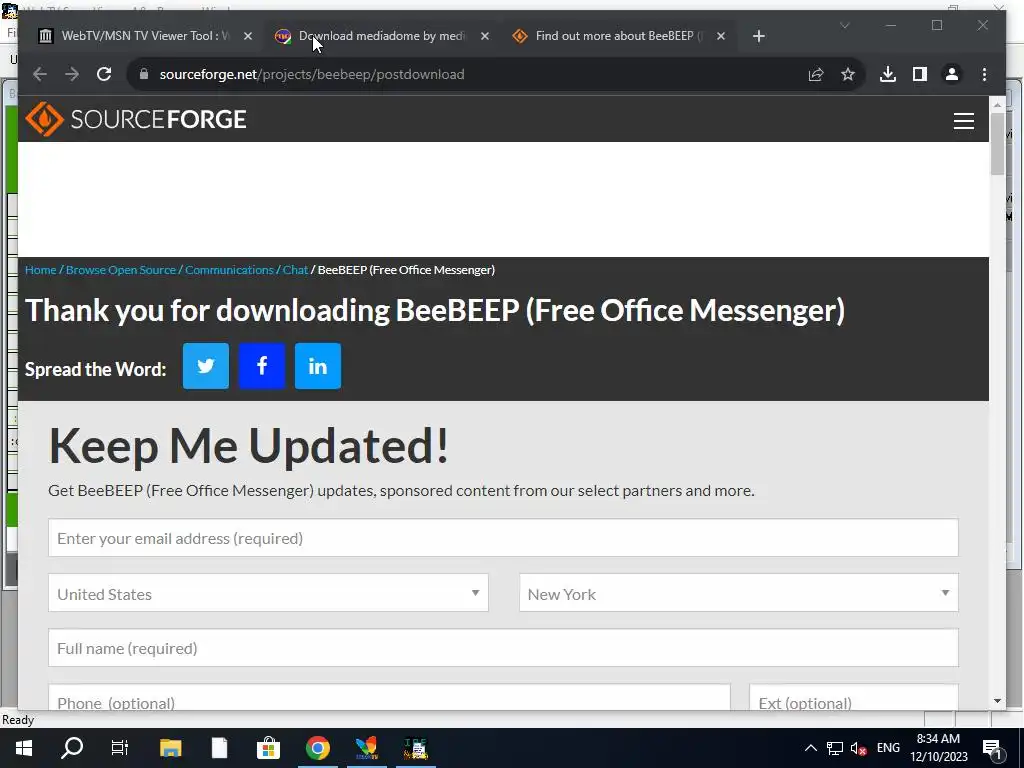Click the scrollbar up arrow
The height and width of the screenshot is (768, 1024).
tap(997, 104)
